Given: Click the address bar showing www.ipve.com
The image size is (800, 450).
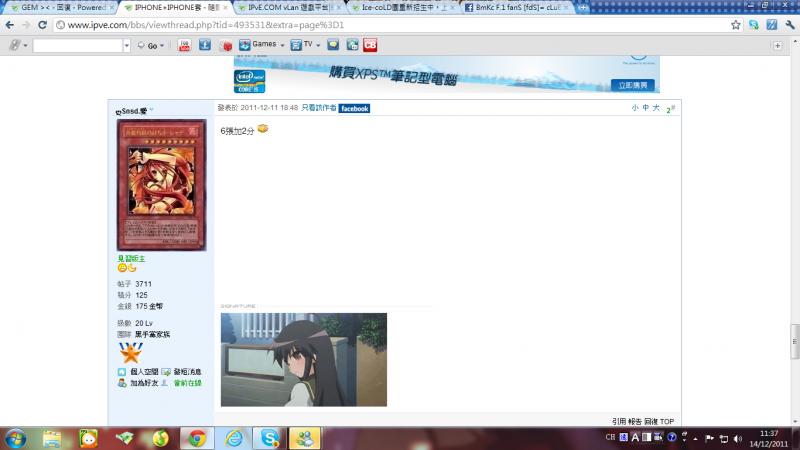Looking at the screenshot, I should click(x=390, y=25).
